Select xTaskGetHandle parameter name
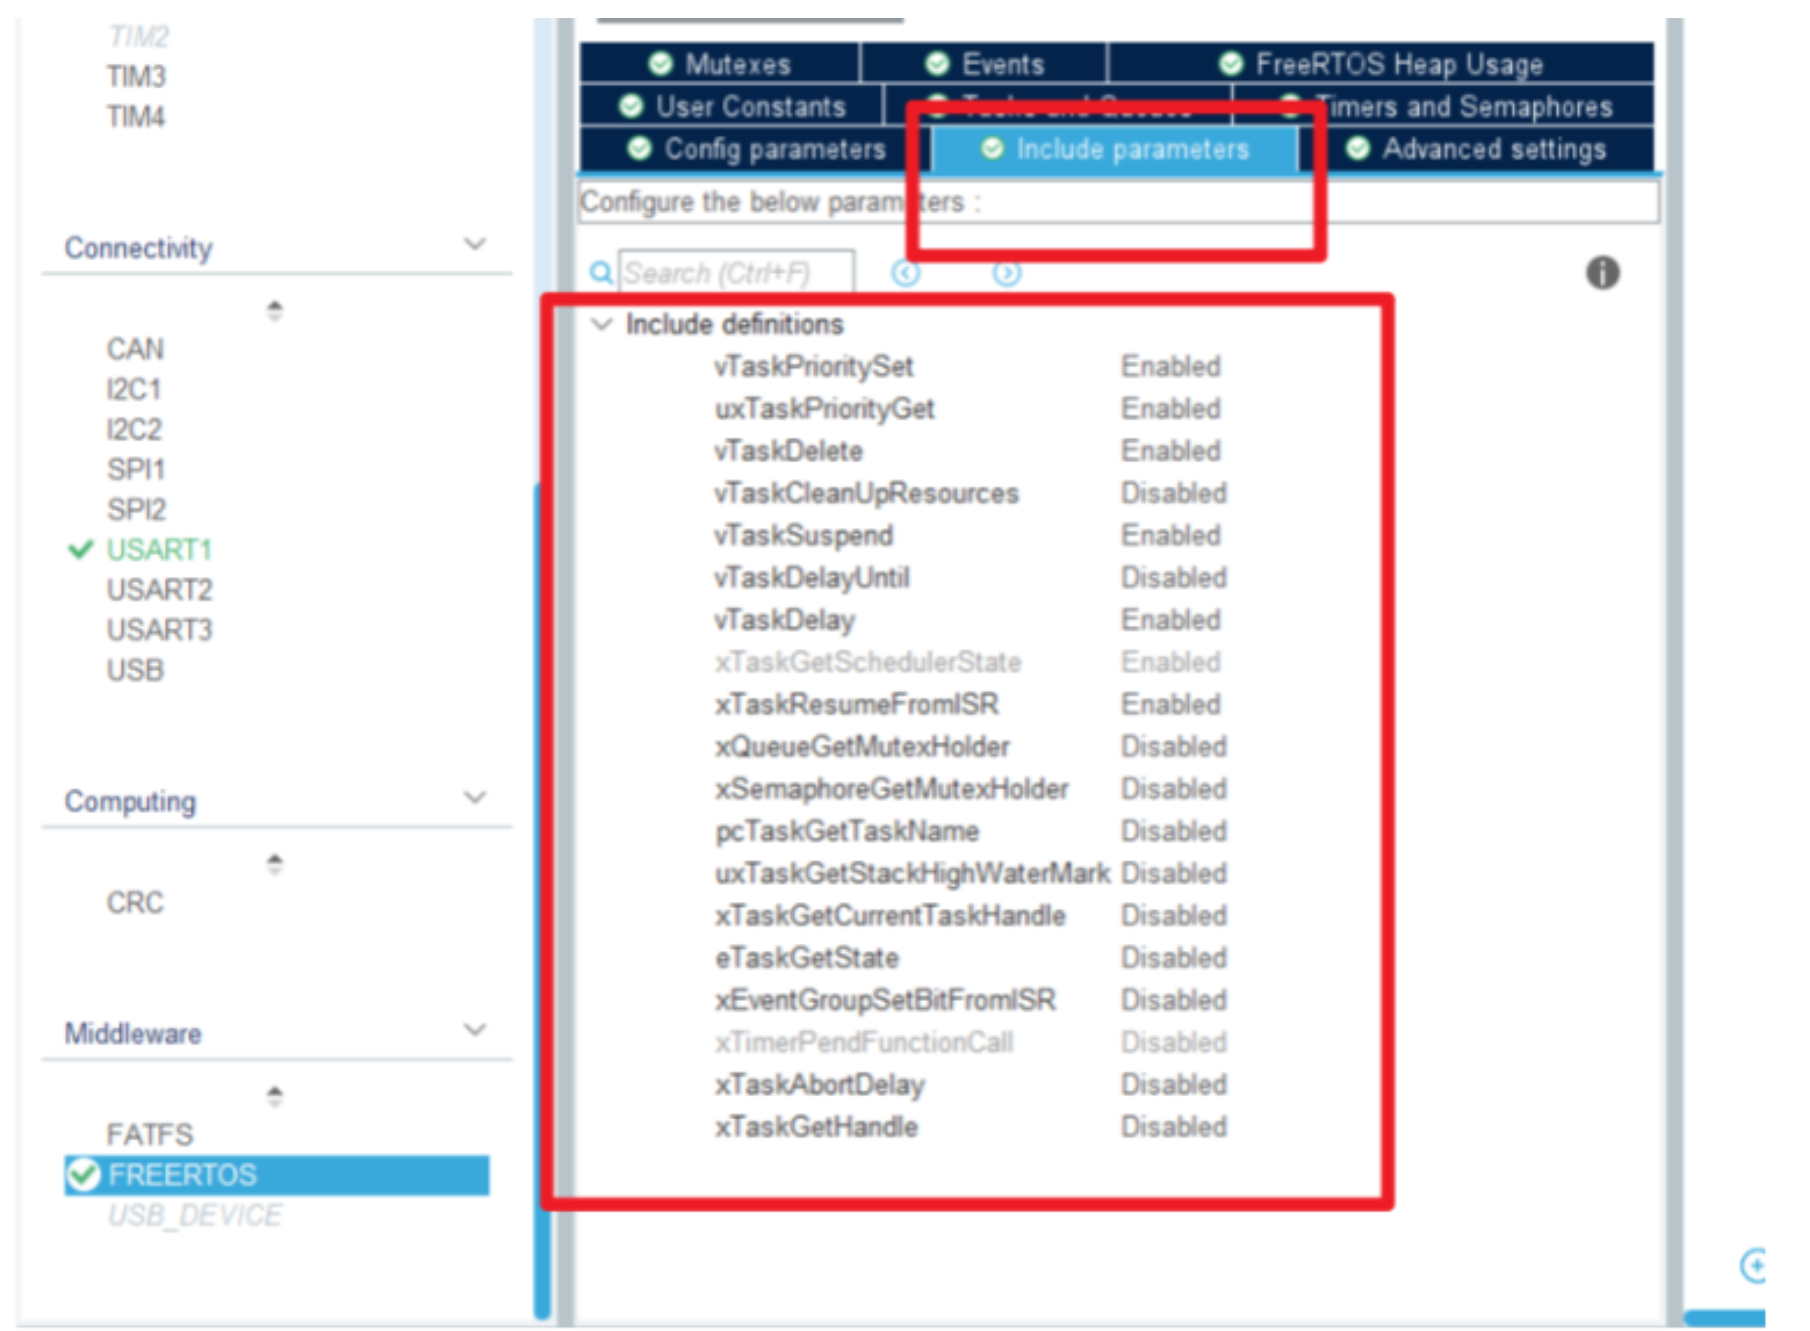This screenshot has width=1810, height=1331. click(816, 1126)
